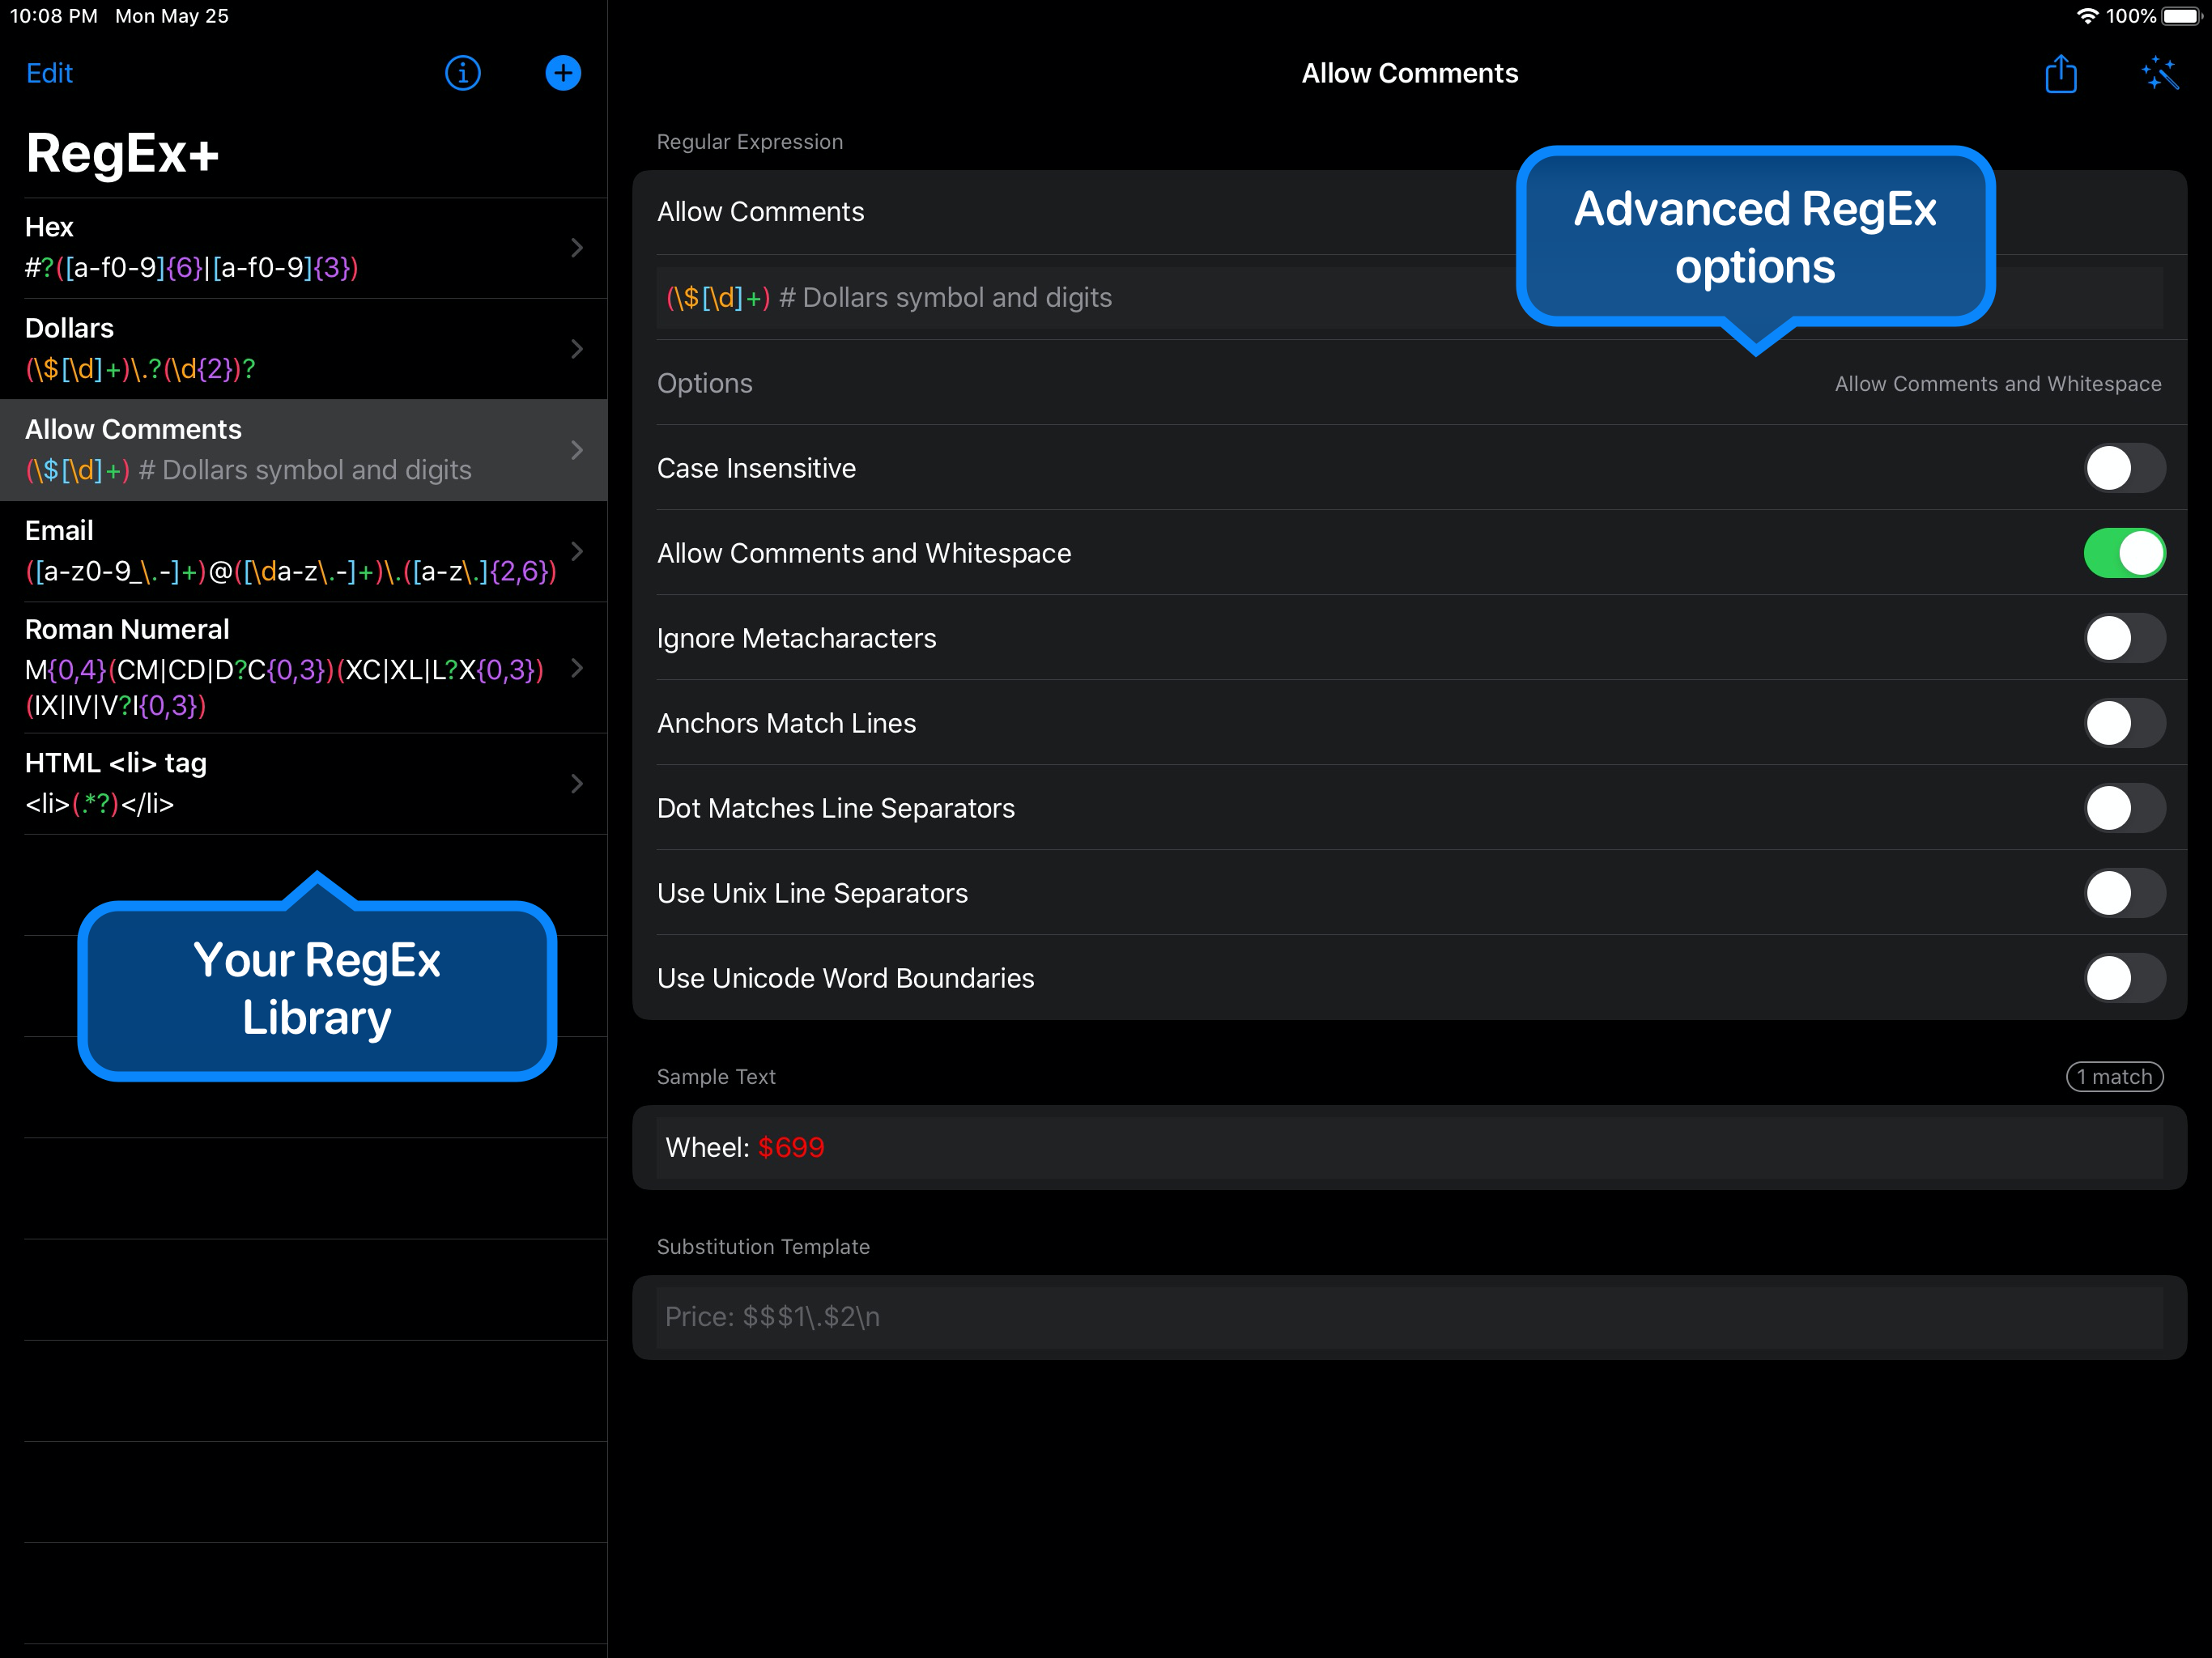This screenshot has height=1658, width=2212.
Task: Tap the Wi-Fi status icon
Action: coord(2087,16)
